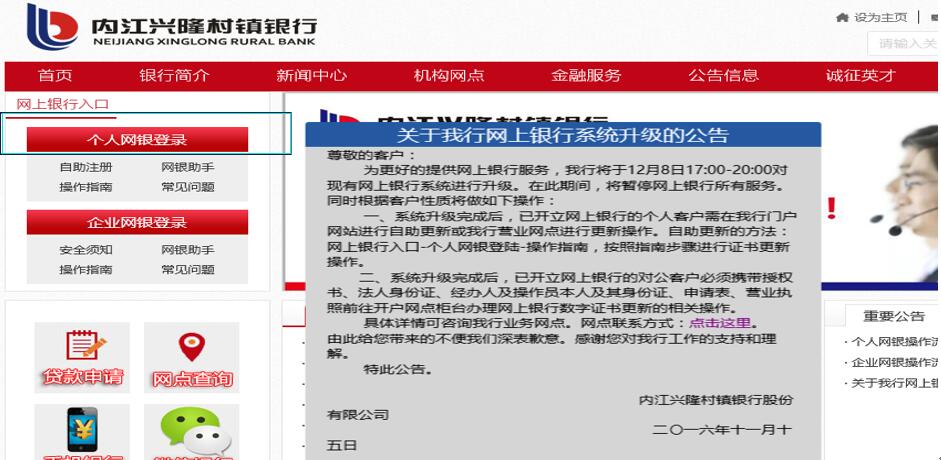Open the 银行简介 menu item
This screenshot has width=941, height=460.
point(175,76)
